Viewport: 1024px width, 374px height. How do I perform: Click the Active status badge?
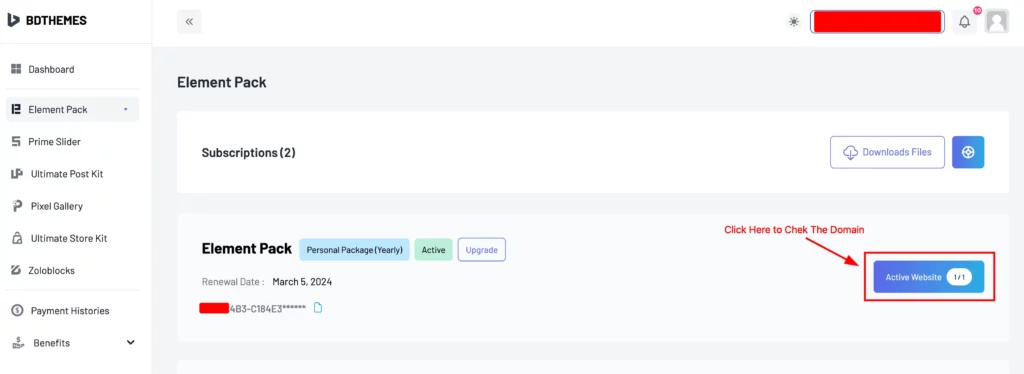pos(433,249)
